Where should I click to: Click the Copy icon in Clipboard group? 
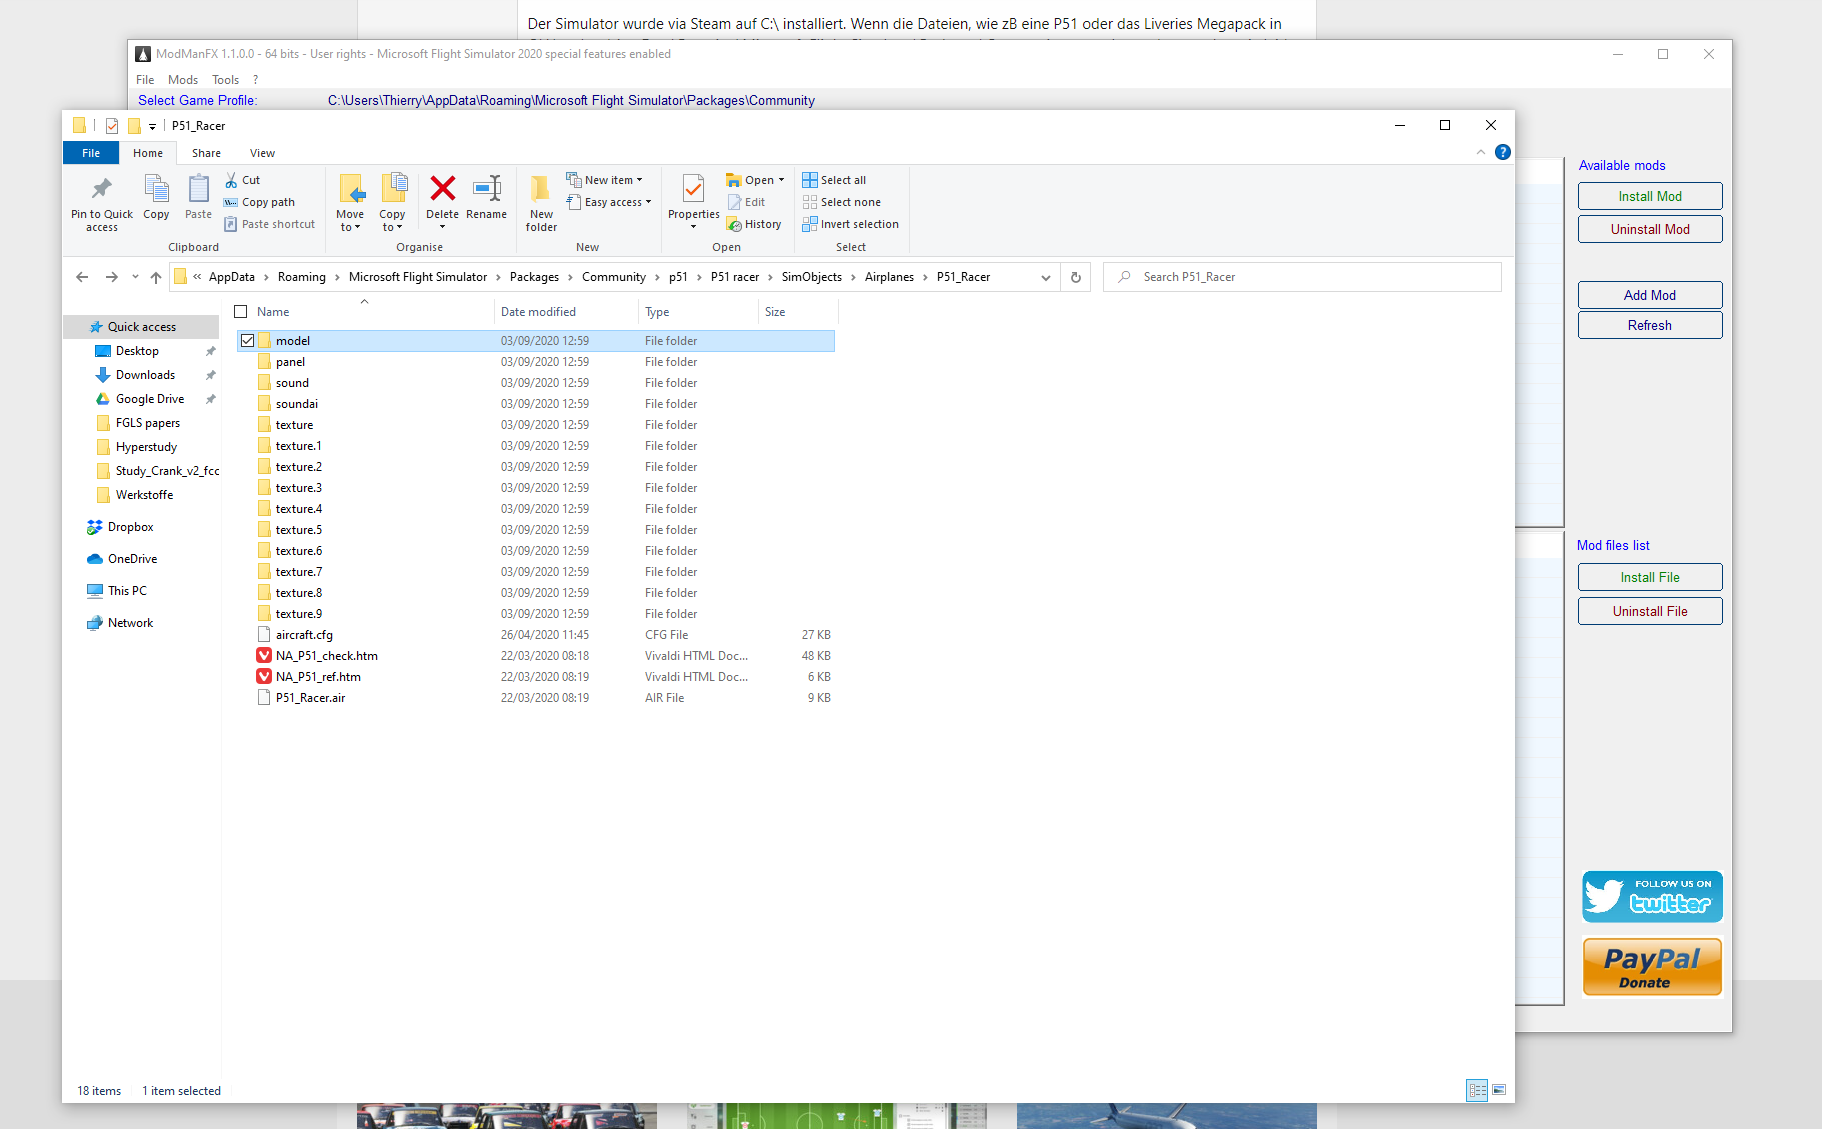pos(156,189)
